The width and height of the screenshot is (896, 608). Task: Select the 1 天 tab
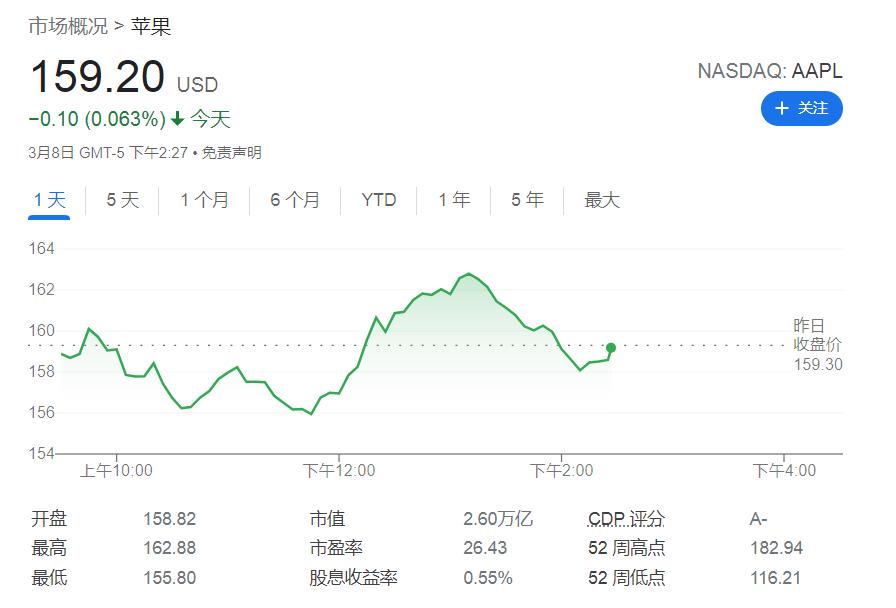click(49, 200)
